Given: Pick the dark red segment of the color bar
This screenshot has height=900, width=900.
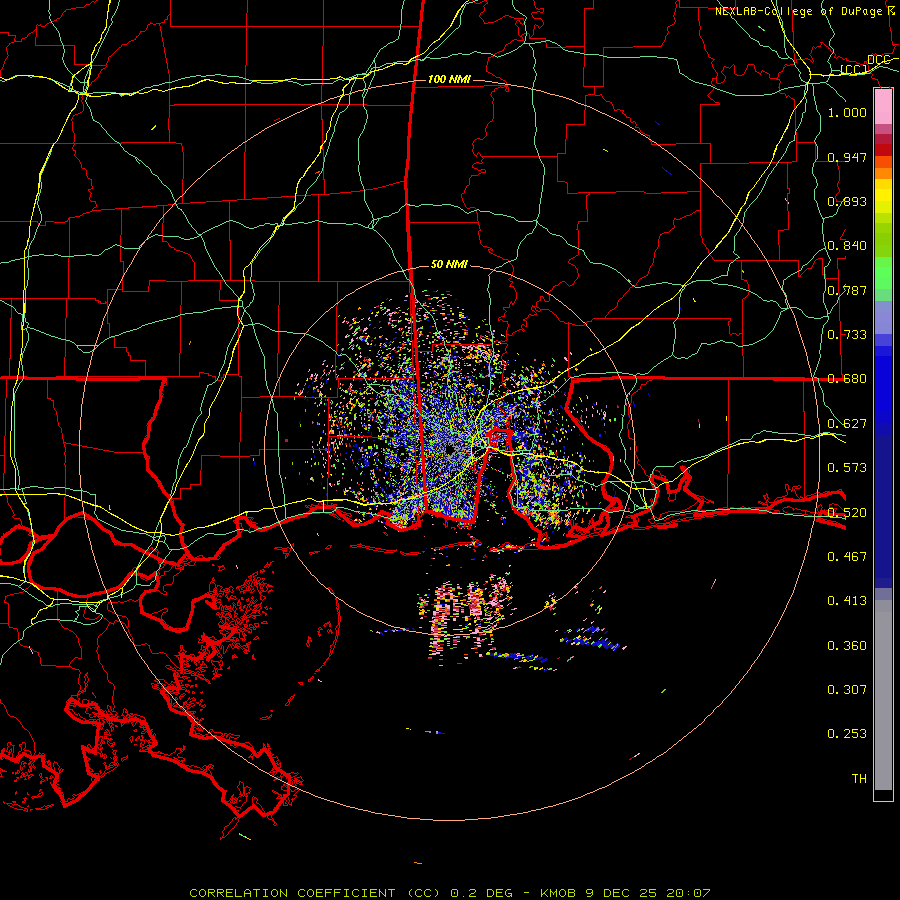Looking at the screenshot, I should click(883, 150).
